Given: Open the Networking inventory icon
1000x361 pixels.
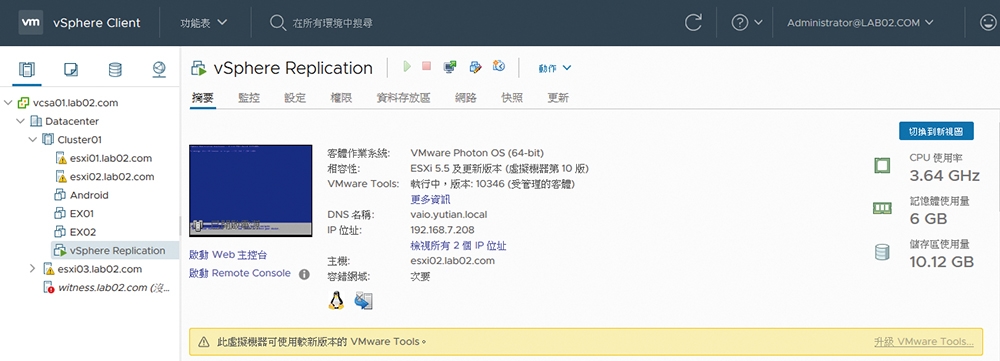Looking at the screenshot, I should click(159, 69).
